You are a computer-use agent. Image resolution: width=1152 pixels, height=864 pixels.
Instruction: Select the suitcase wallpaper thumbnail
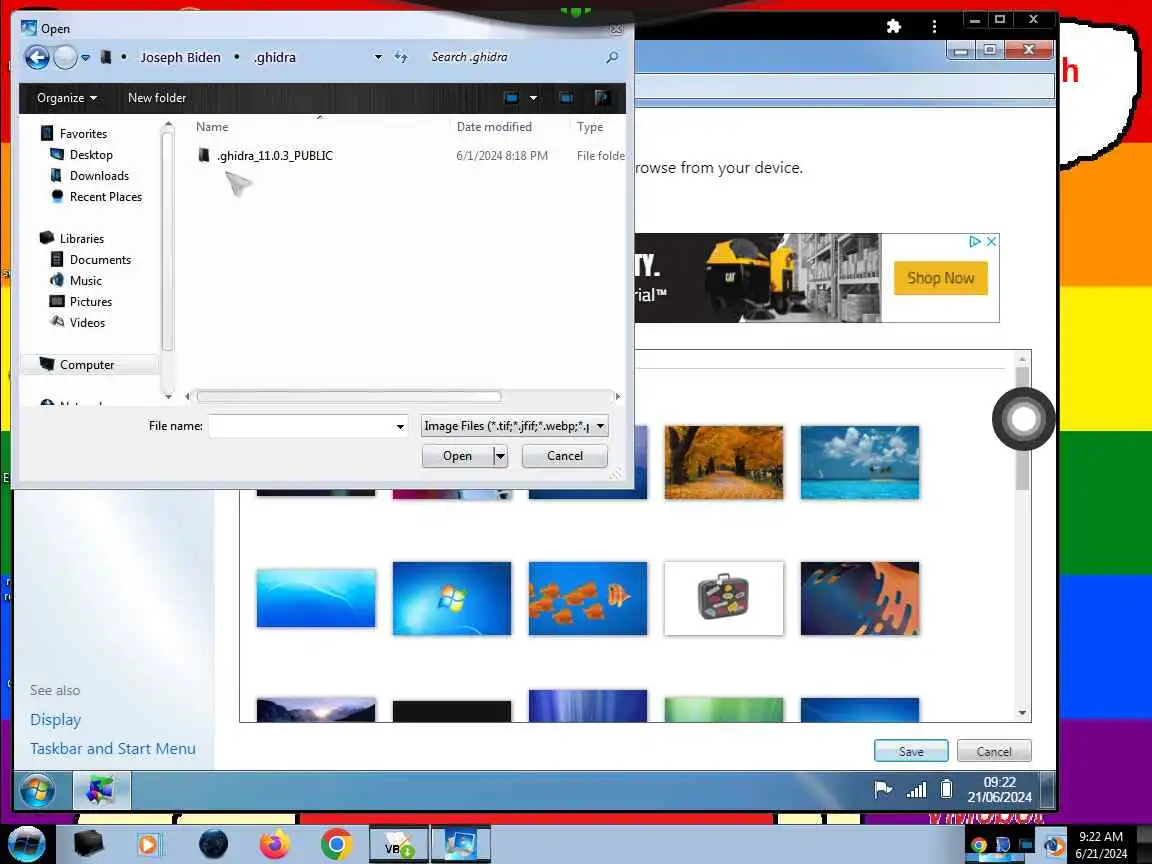tap(724, 598)
